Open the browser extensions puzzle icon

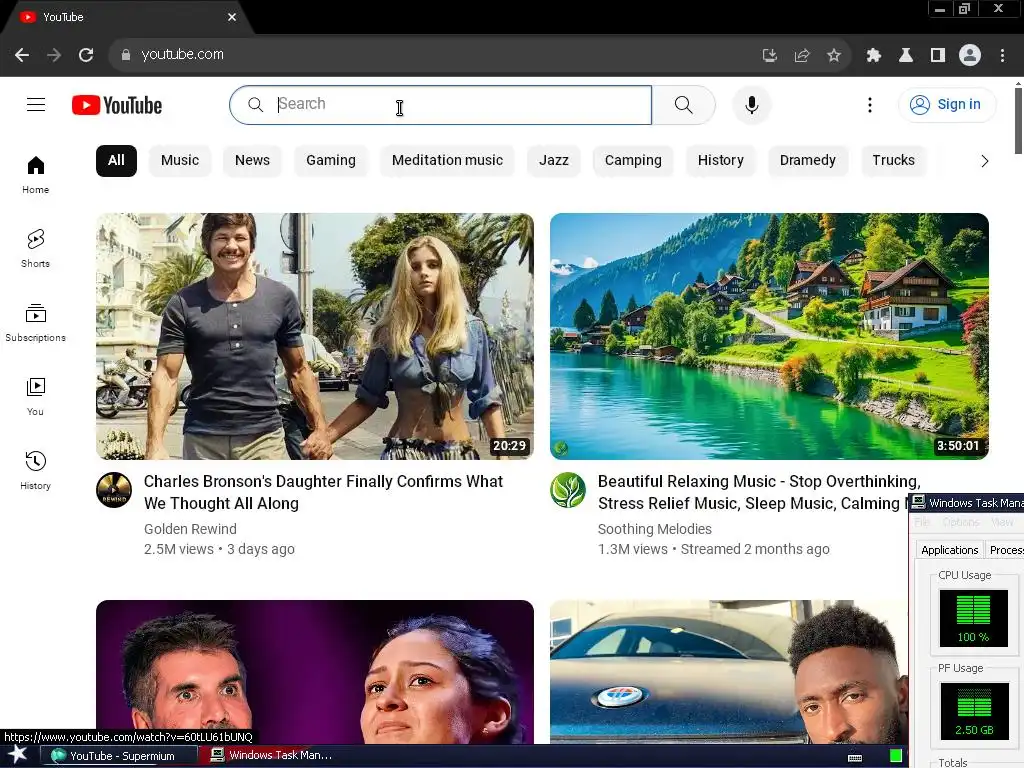(874, 56)
